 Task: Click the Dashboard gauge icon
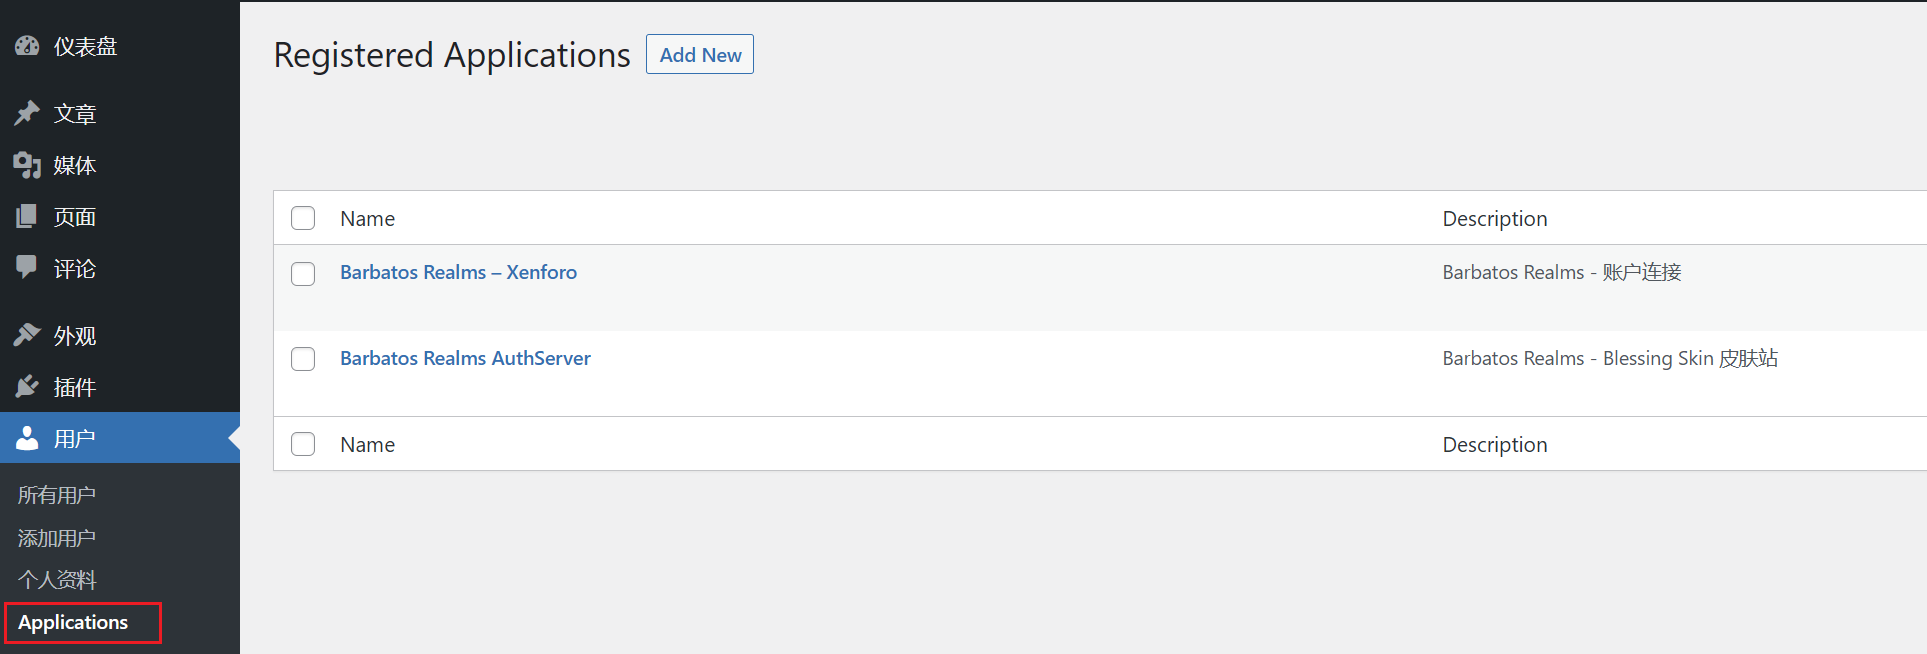click(27, 46)
